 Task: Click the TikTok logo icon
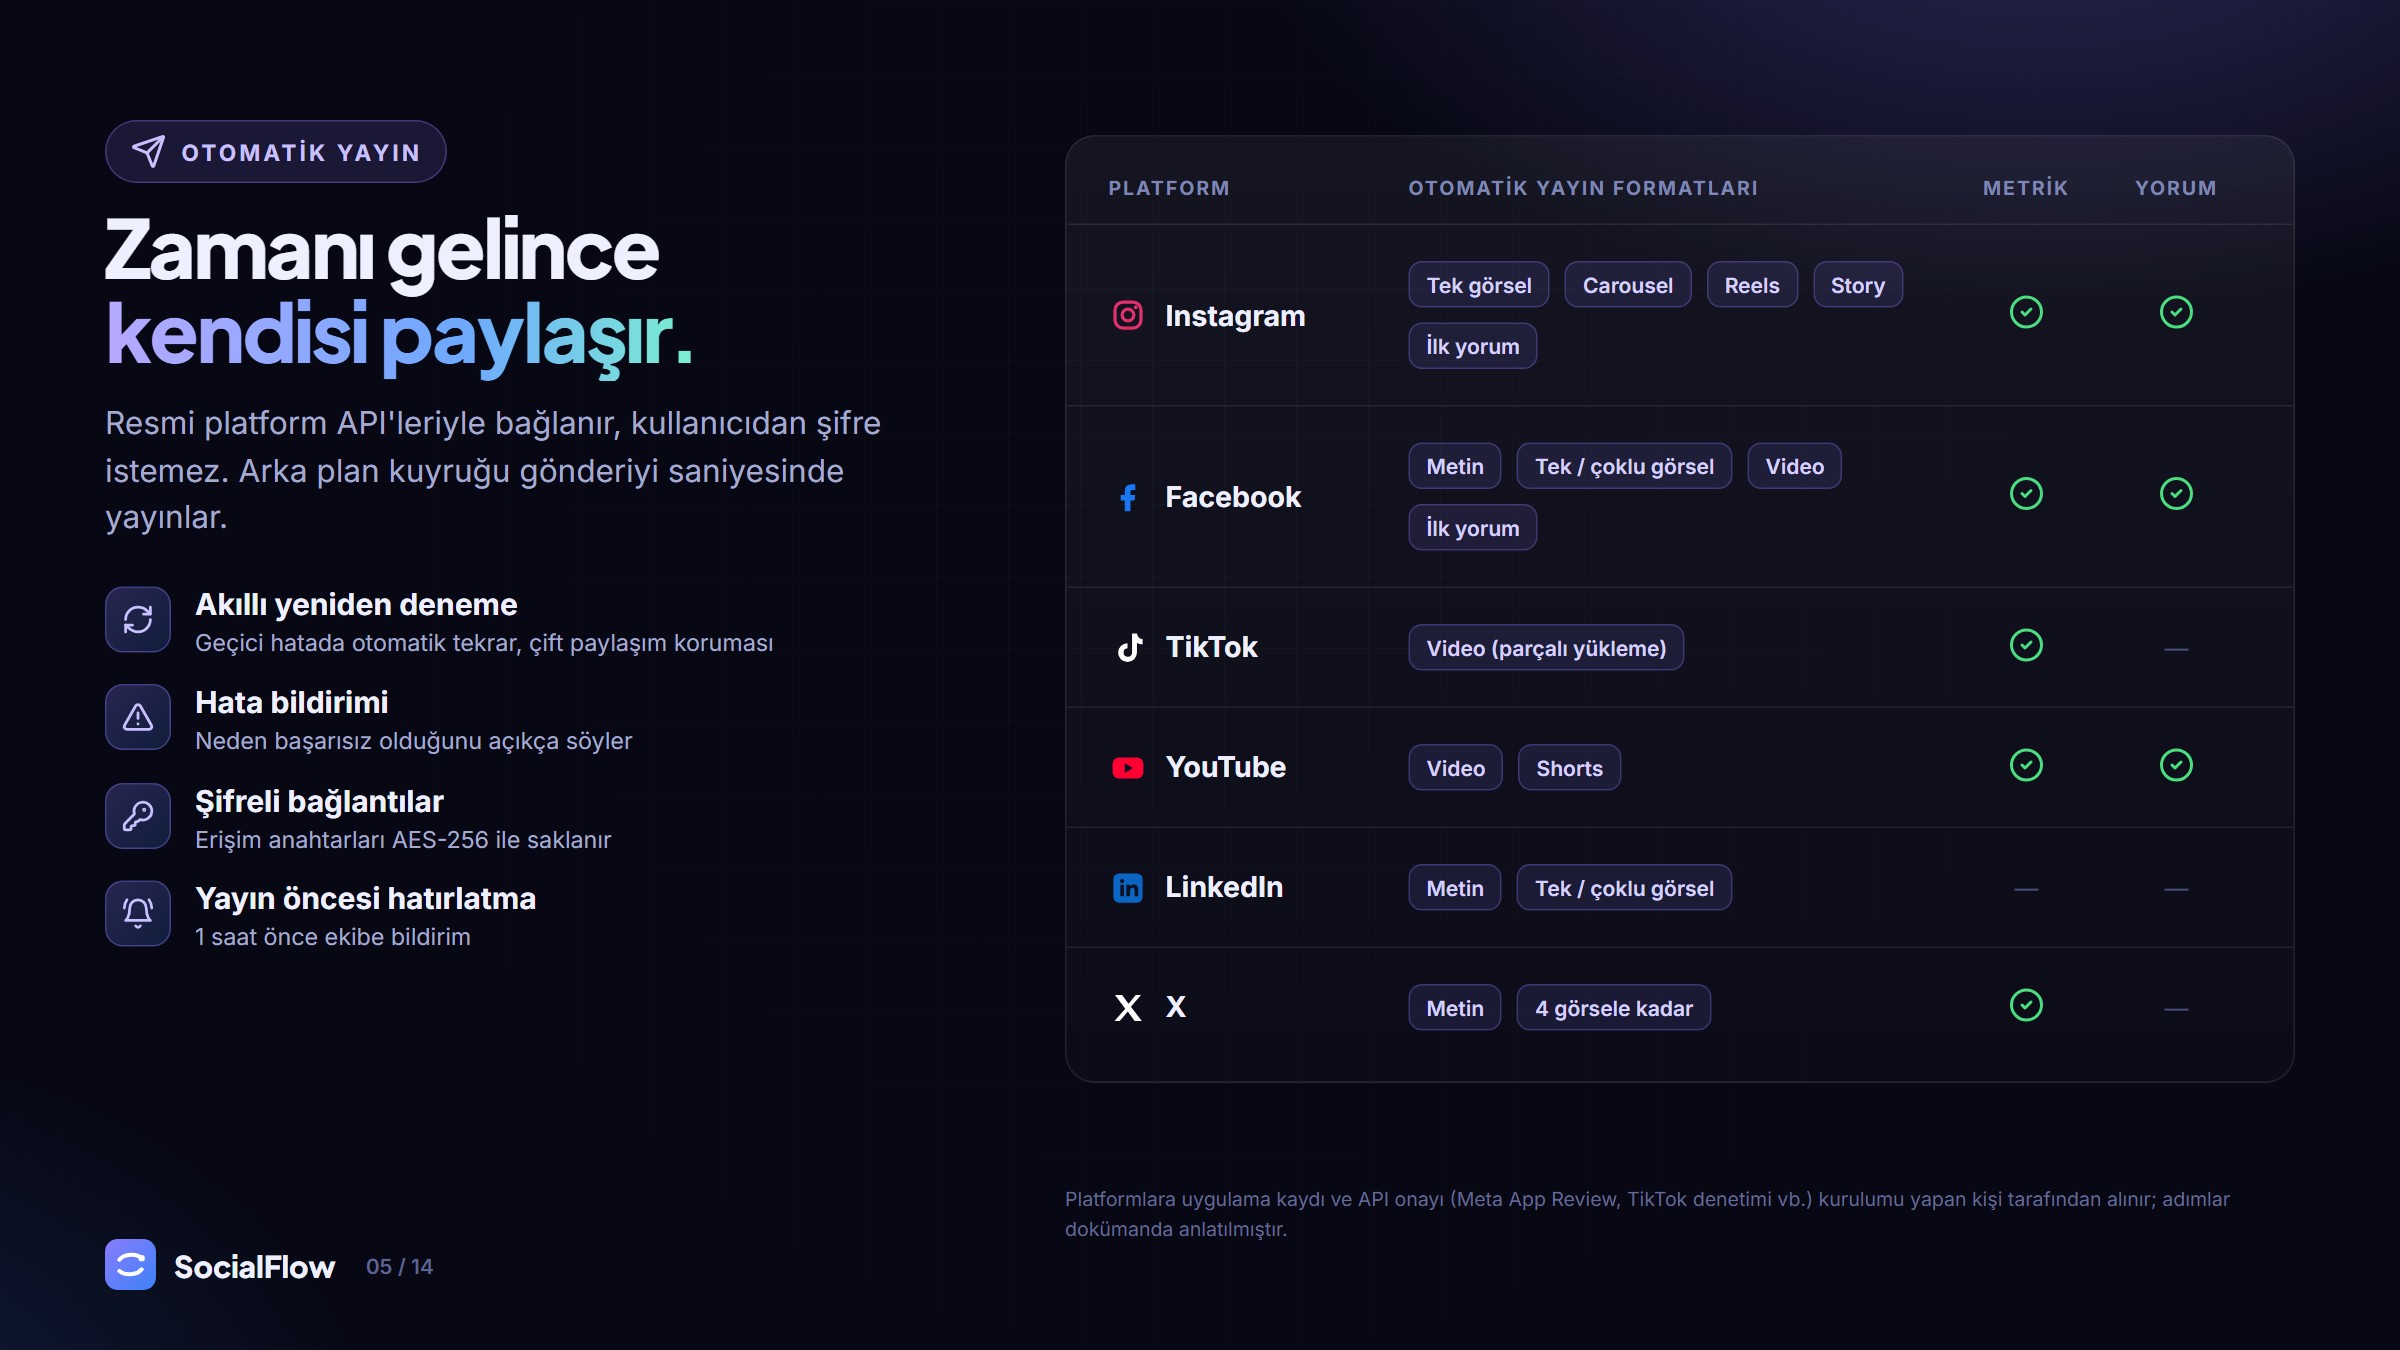[1129, 647]
